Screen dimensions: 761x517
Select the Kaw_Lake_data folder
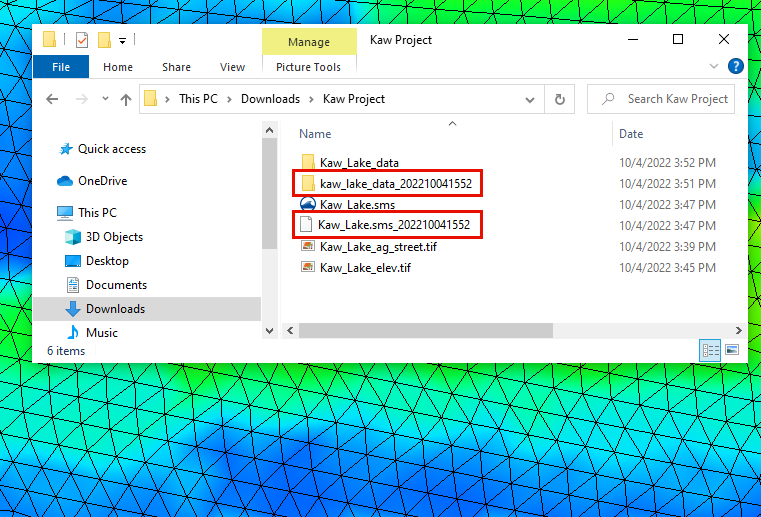pos(359,163)
